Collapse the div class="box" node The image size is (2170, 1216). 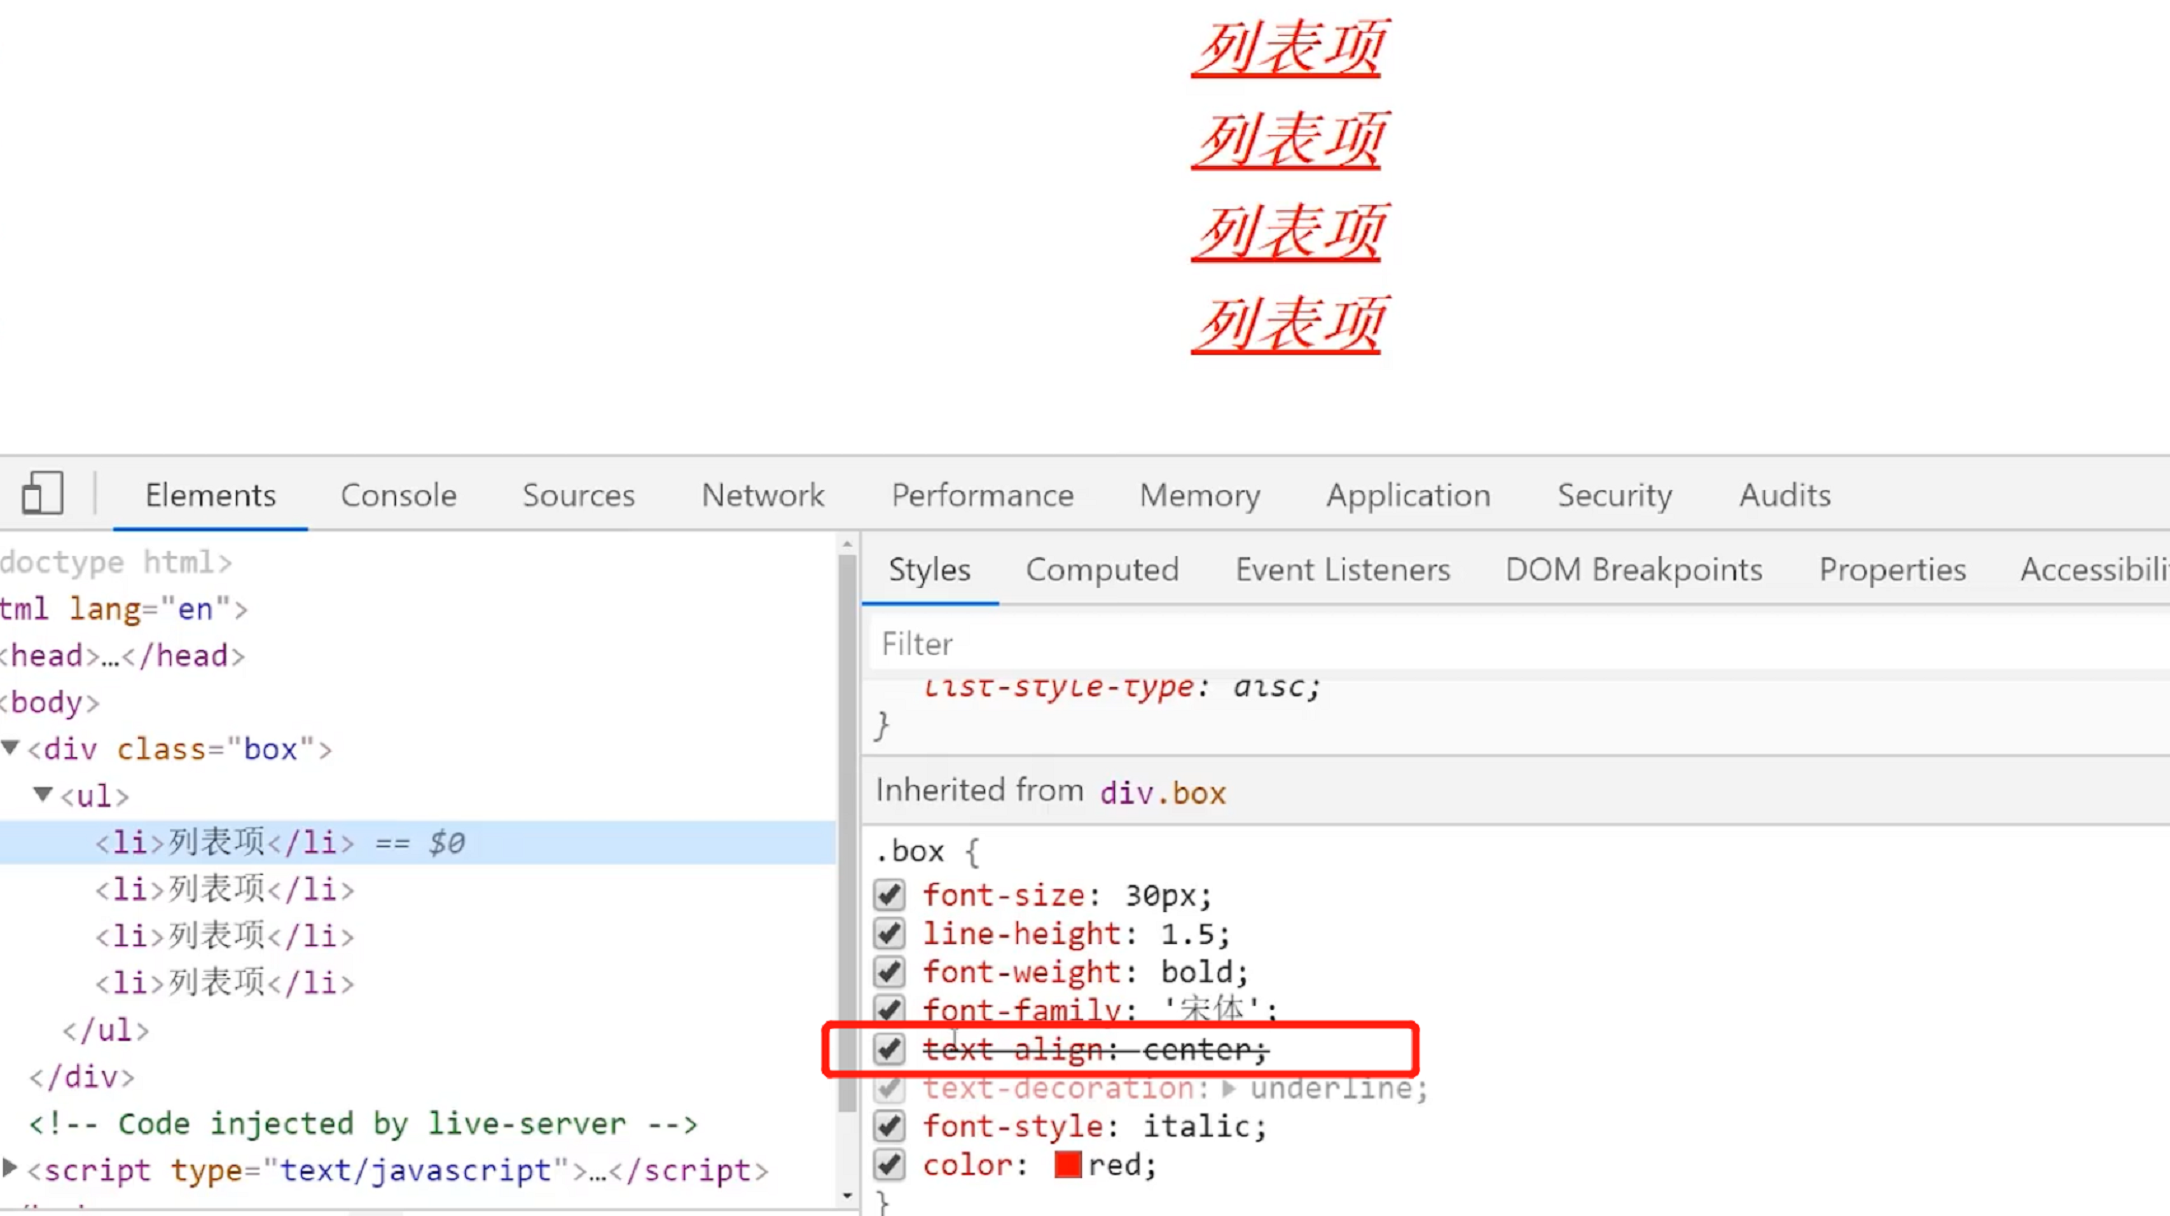pyautogui.click(x=11, y=747)
